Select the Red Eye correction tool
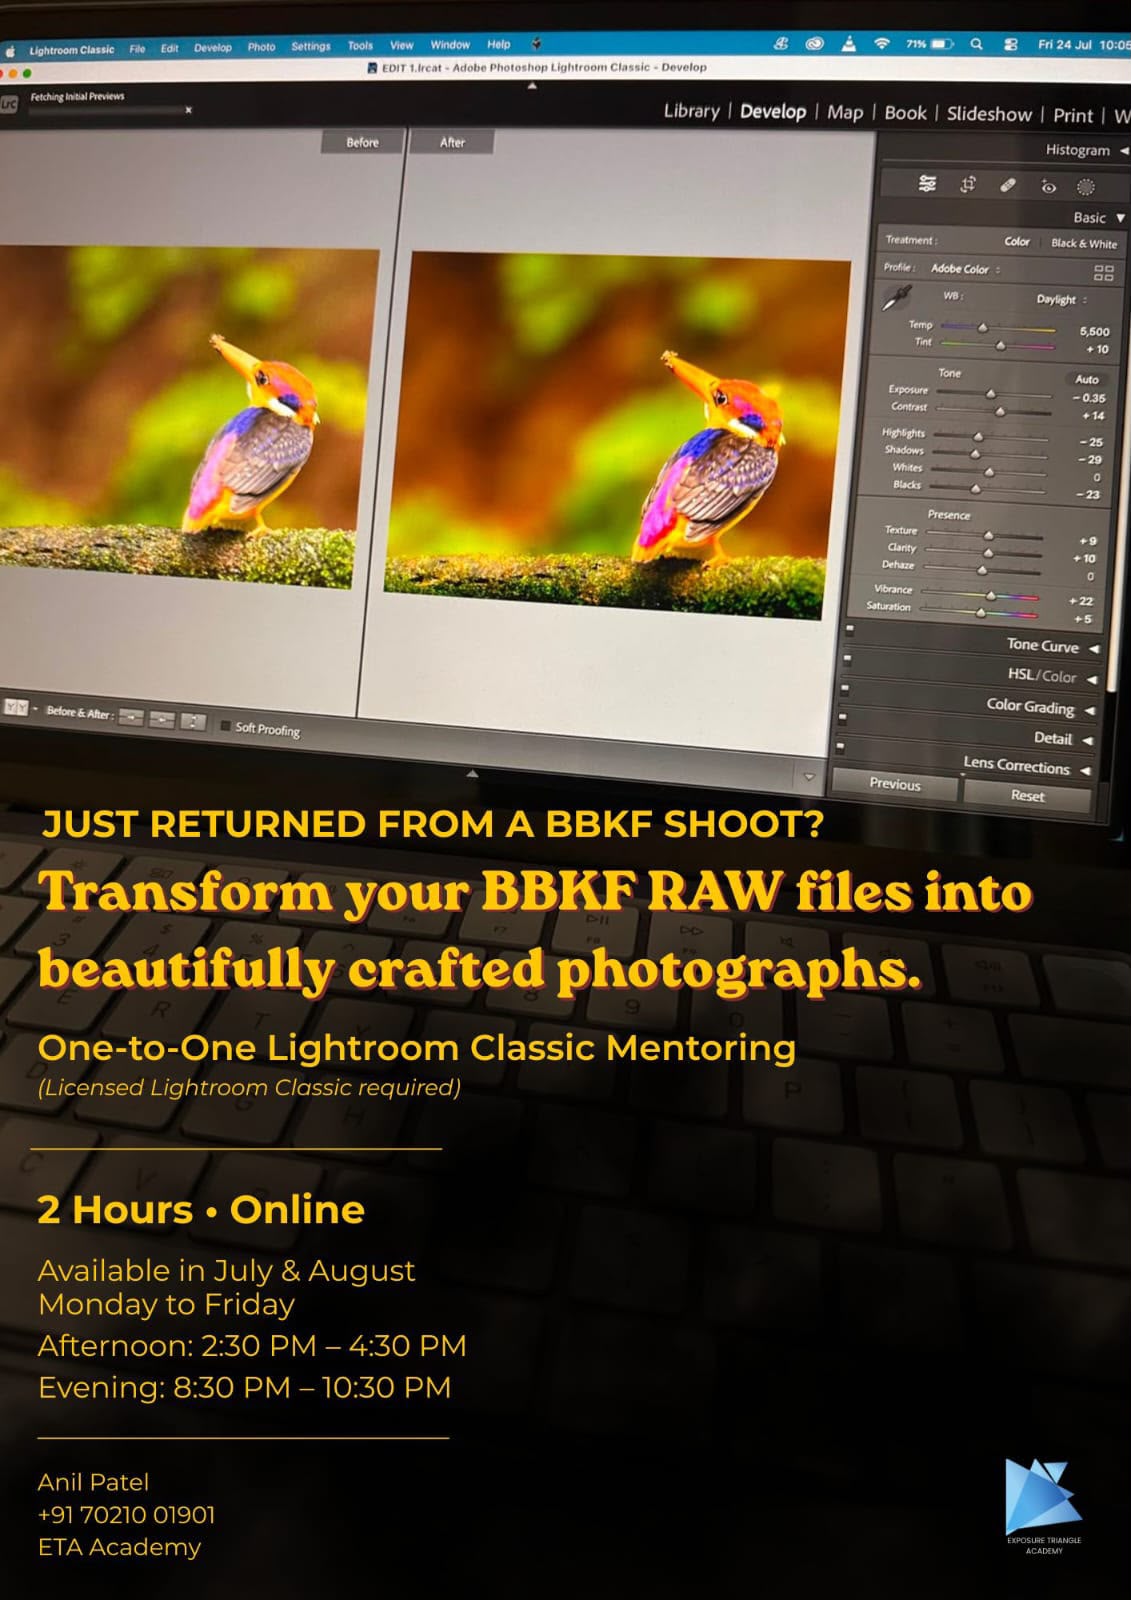The image size is (1131, 1600). pos(1048,186)
